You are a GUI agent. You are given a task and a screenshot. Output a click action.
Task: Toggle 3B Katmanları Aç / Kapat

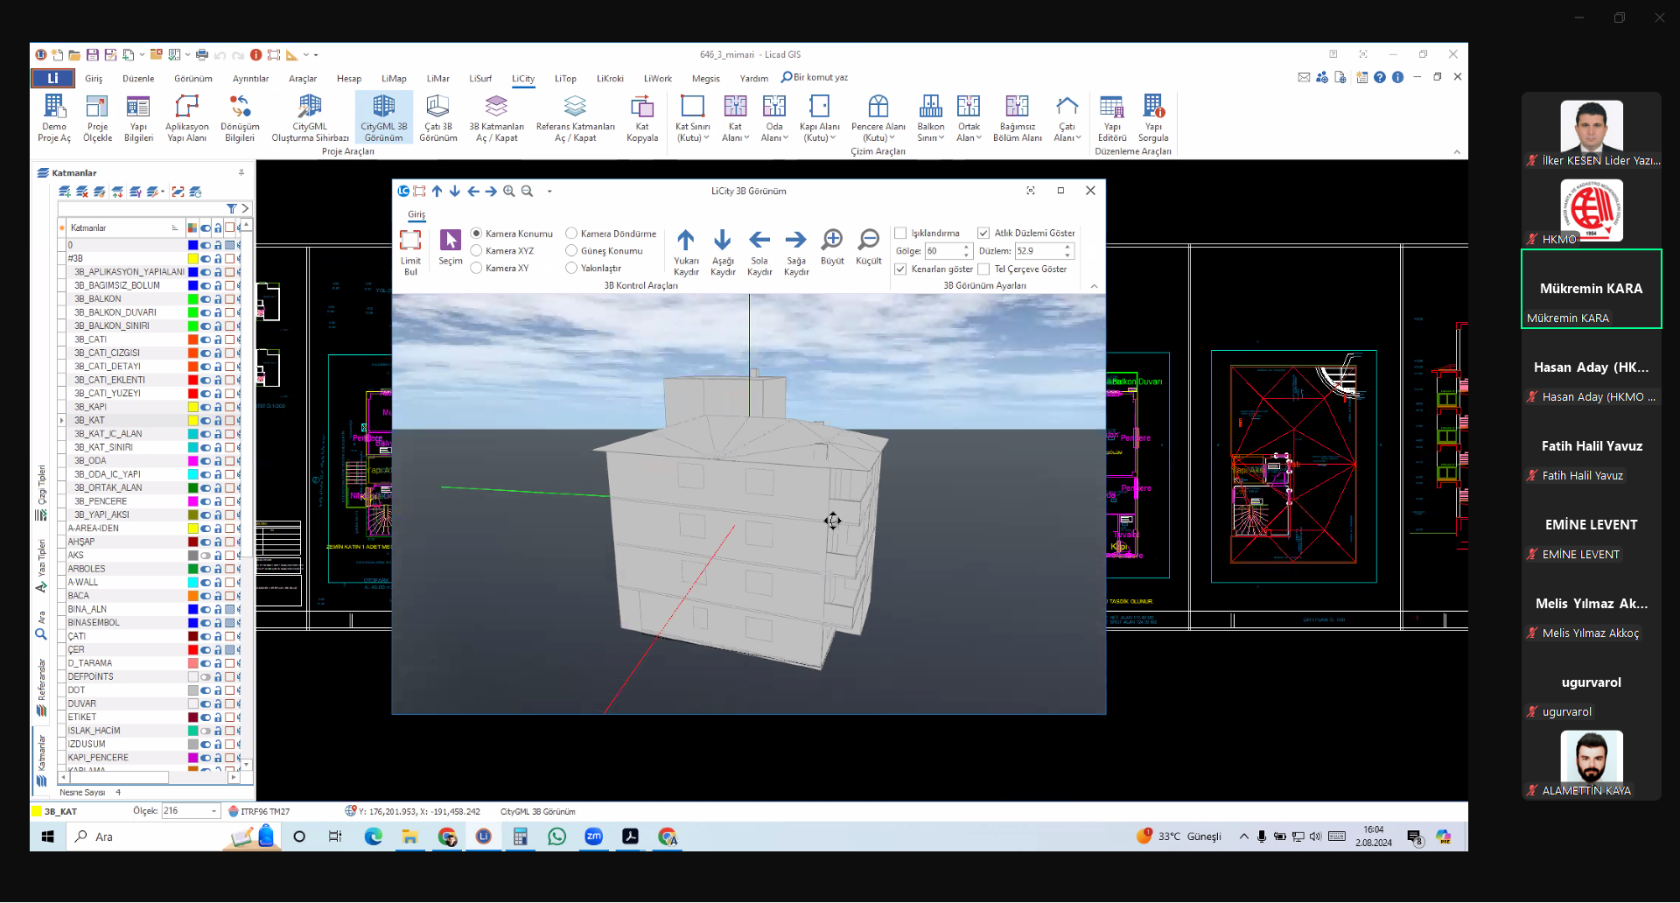coord(496,118)
